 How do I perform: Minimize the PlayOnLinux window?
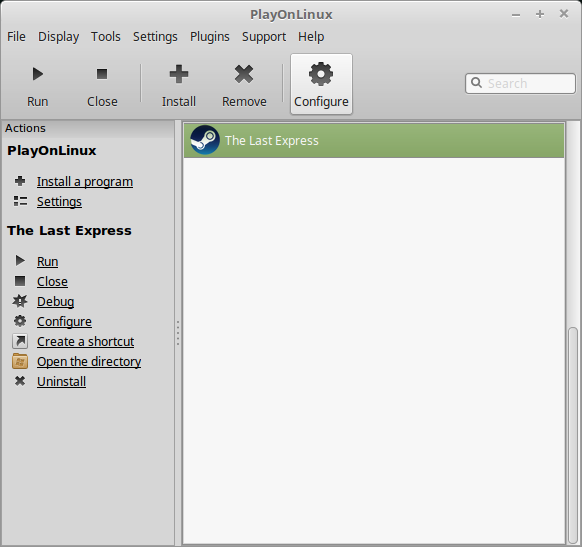(x=516, y=15)
